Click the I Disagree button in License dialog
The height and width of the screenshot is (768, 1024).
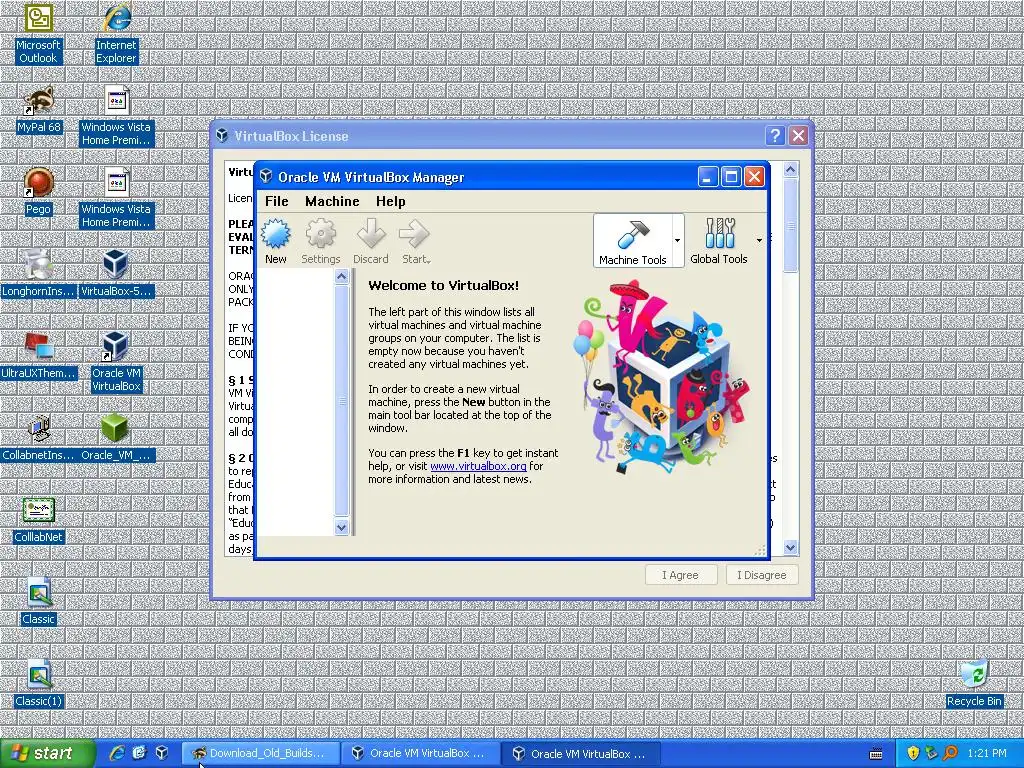click(x=761, y=575)
